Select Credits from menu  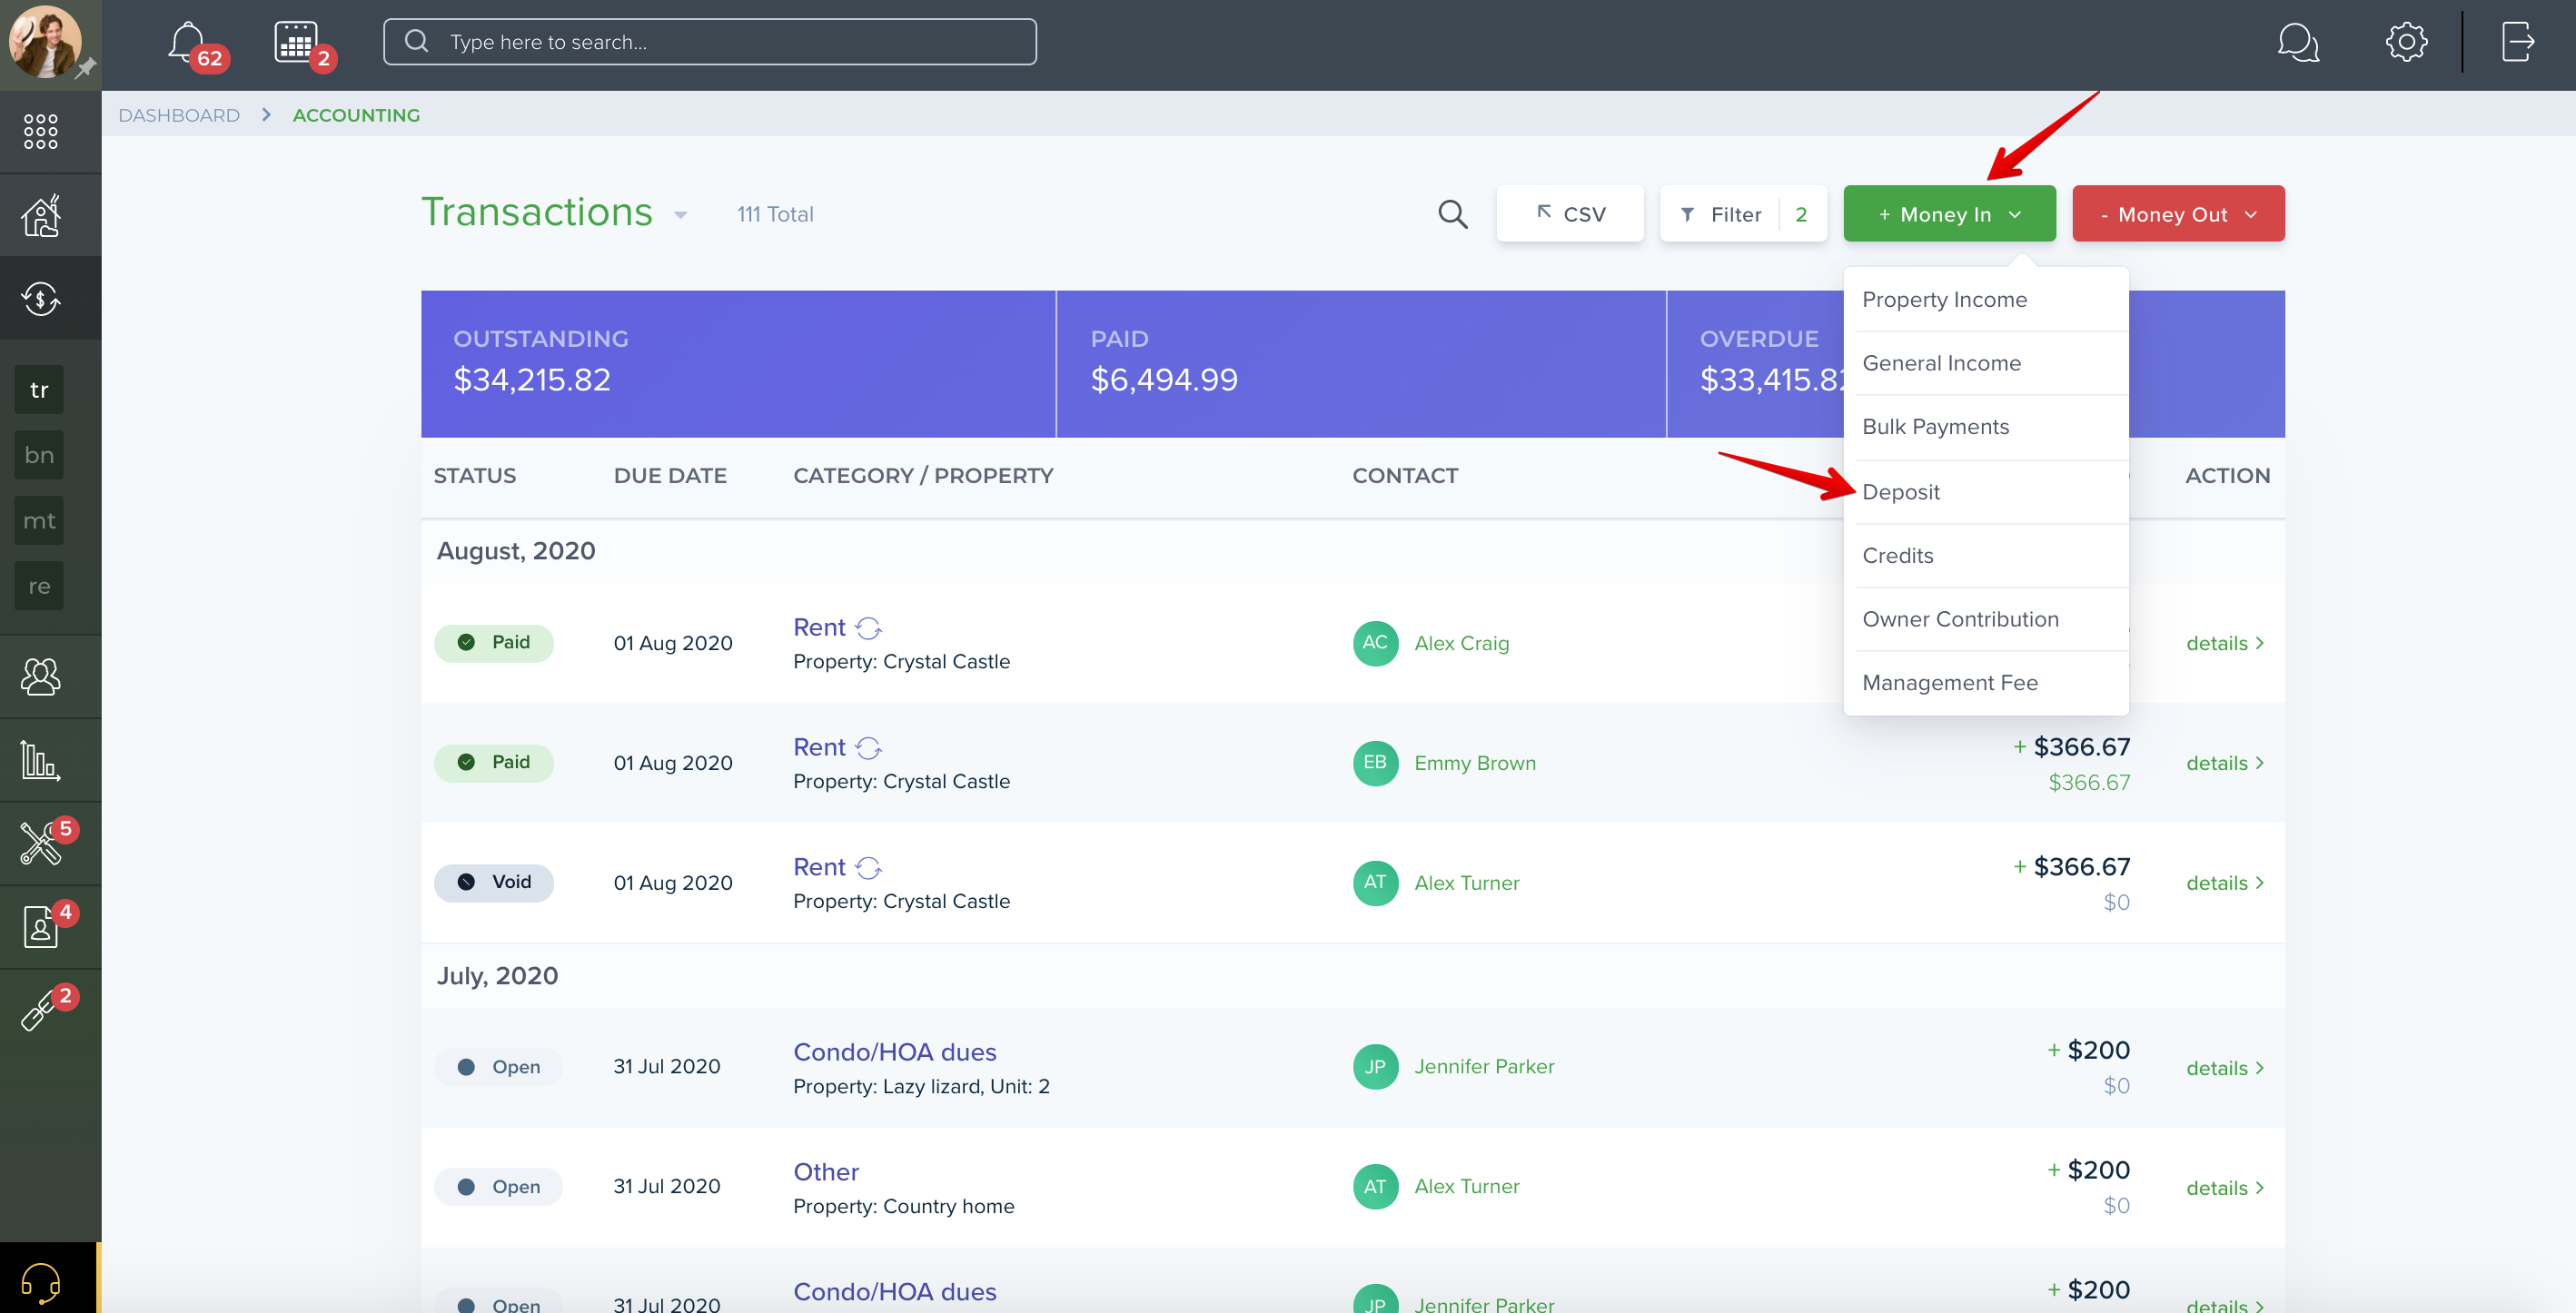1897,556
